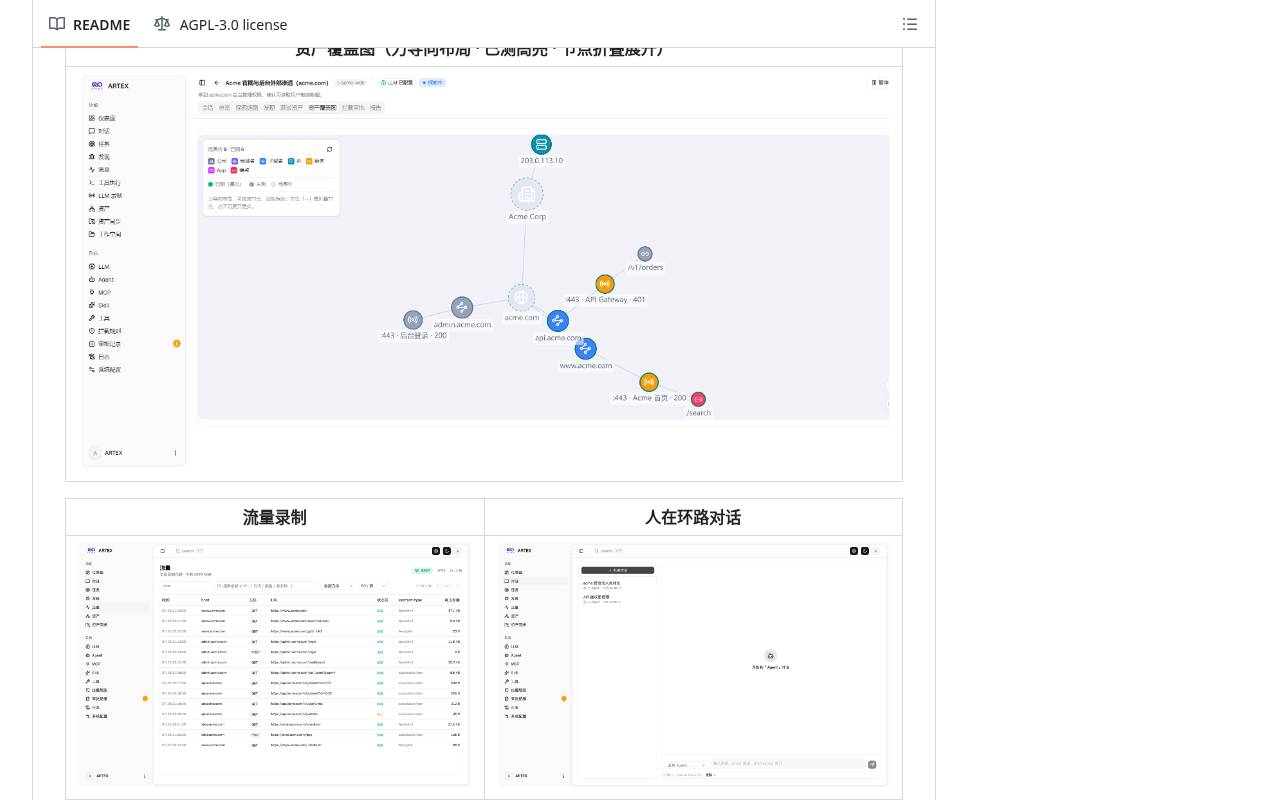This screenshot has height=800, width=1280.
Task: Click the acme.com root domain node
Action: 521,297
